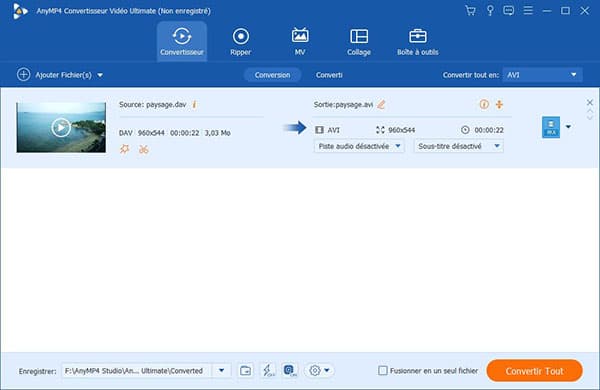
Task: Select the Conversion sub-tab
Action: [x=272, y=75]
